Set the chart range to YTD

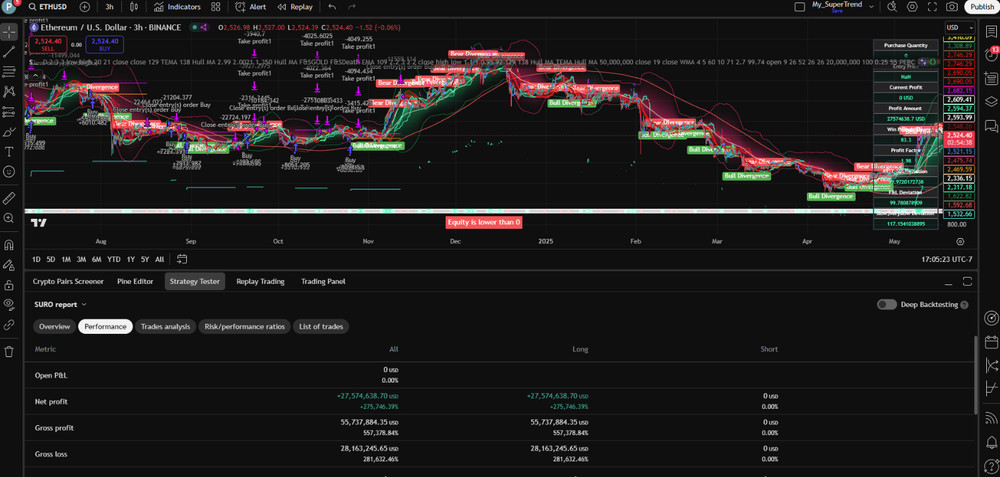tap(114, 260)
